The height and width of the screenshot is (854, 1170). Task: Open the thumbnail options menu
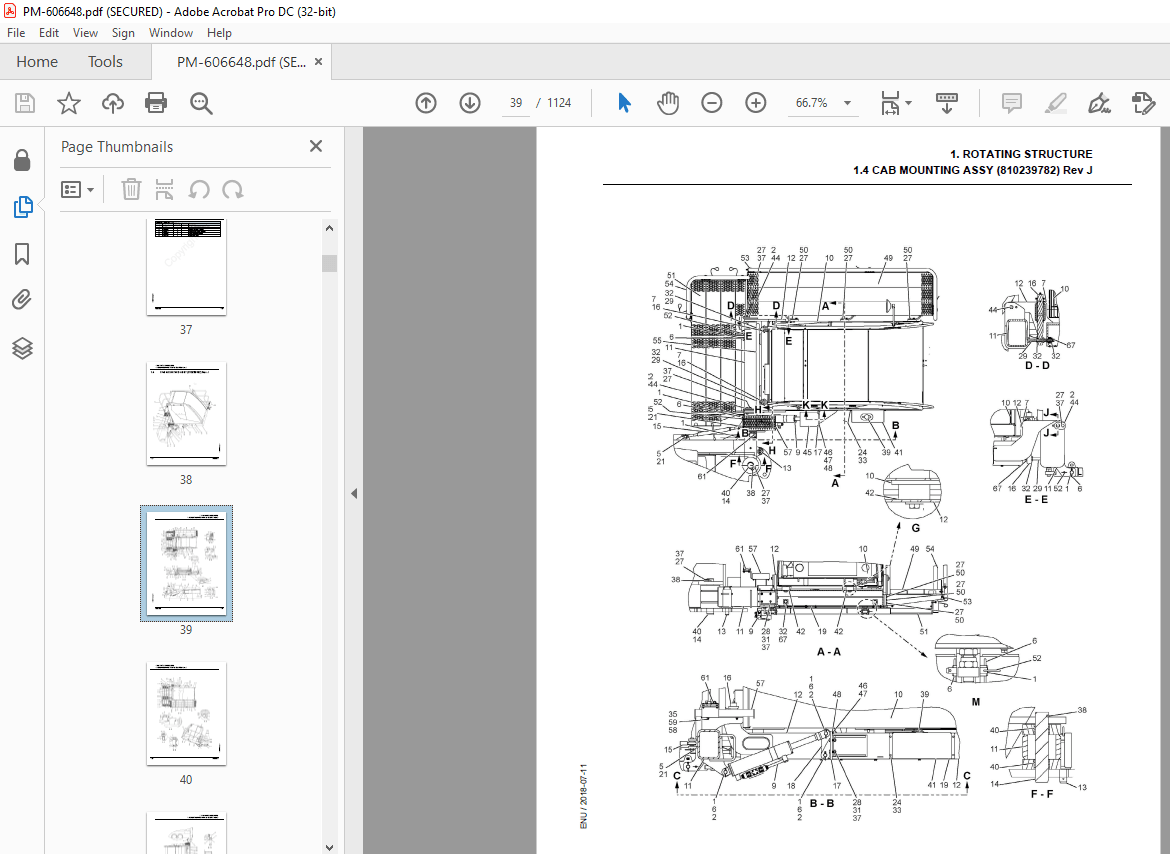77,189
